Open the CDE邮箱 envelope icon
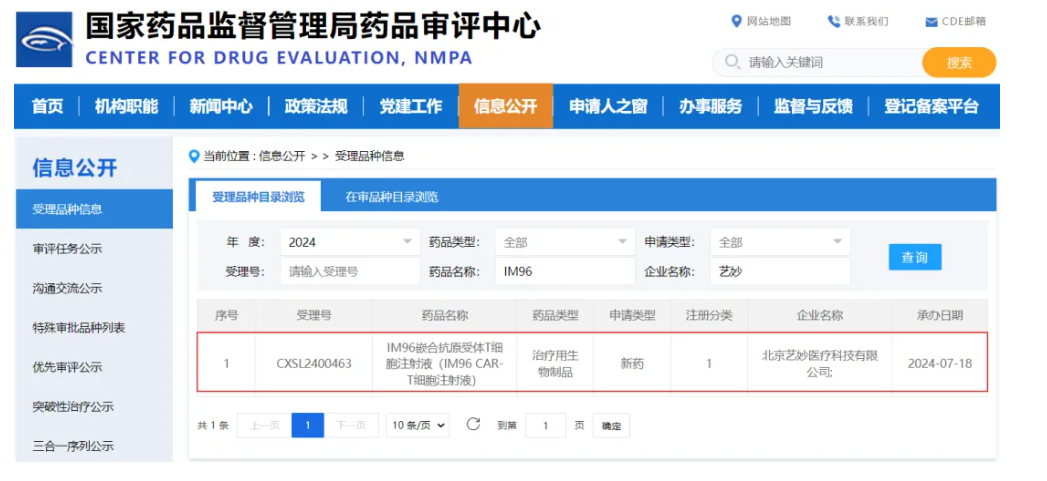The image size is (1047, 481). (x=931, y=21)
